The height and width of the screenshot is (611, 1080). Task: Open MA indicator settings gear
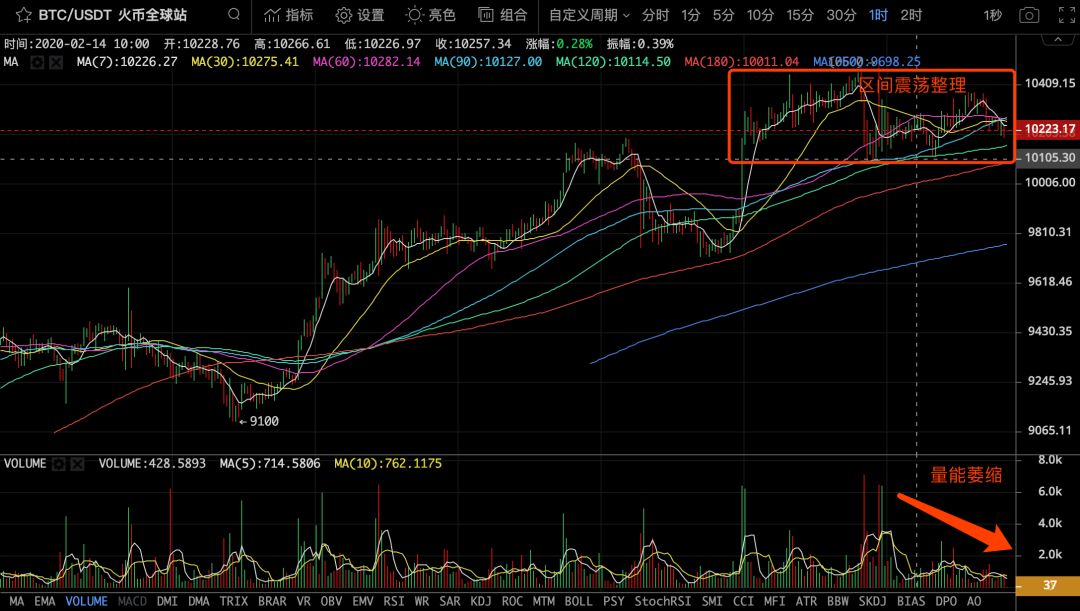tap(37, 62)
